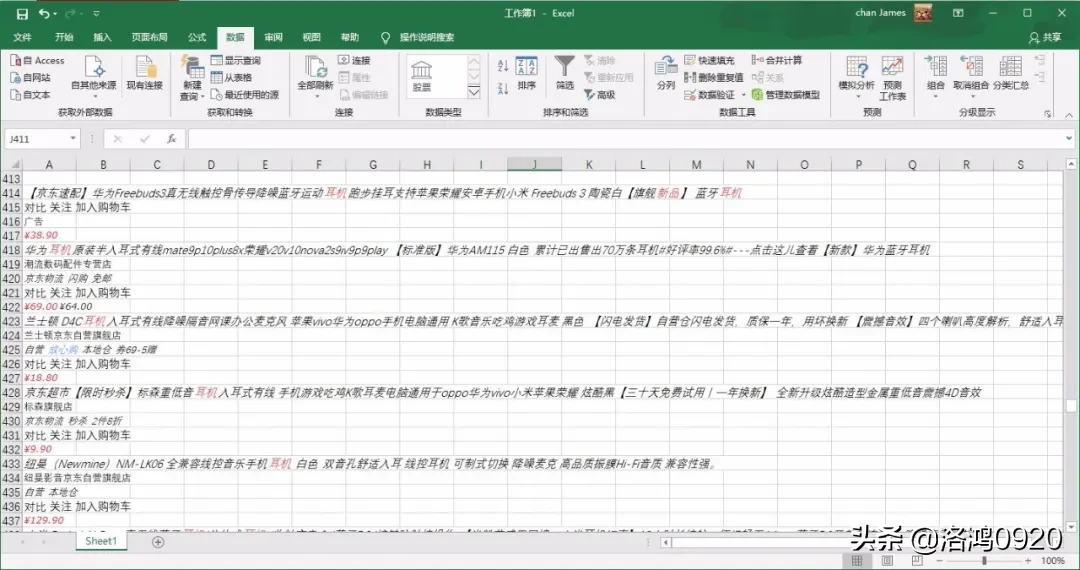Screen dimensions: 1080x570
Task: Zoom in with the plus button
Action: [1028, 561]
